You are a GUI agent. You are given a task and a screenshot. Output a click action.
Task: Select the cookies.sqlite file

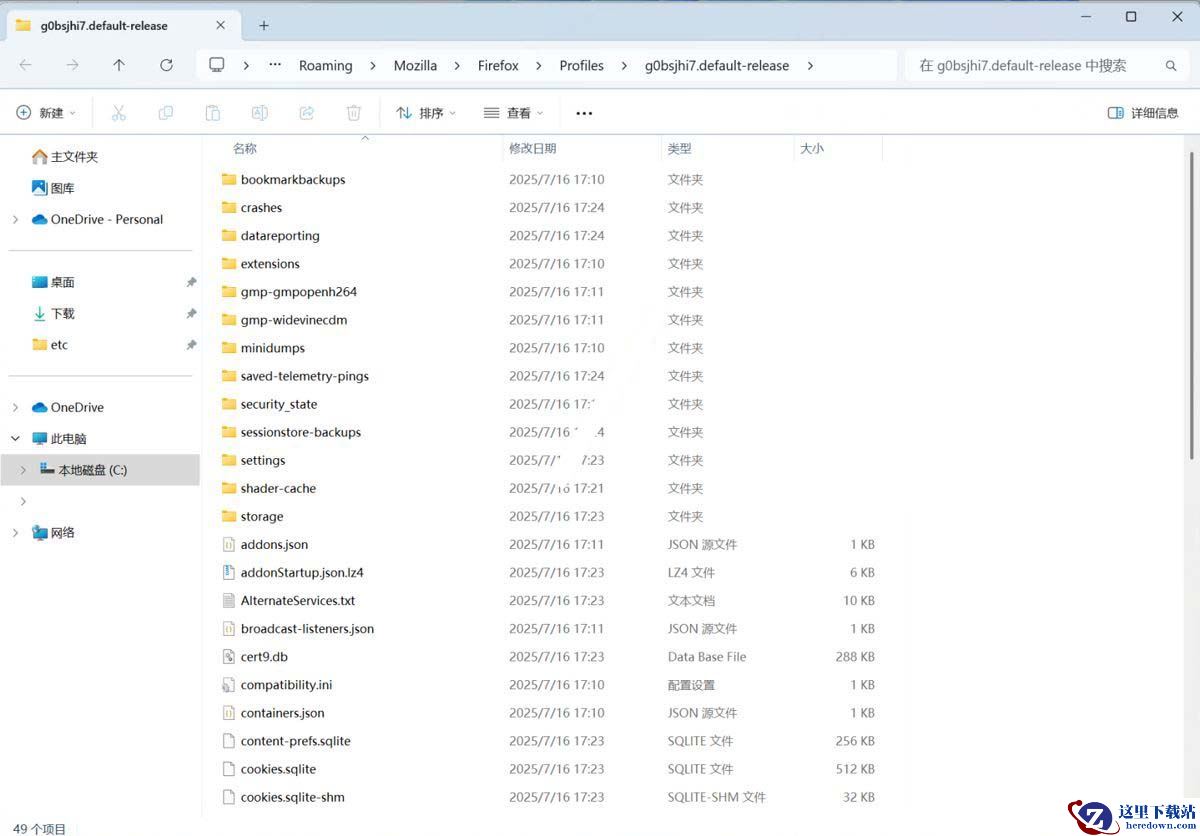click(278, 769)
